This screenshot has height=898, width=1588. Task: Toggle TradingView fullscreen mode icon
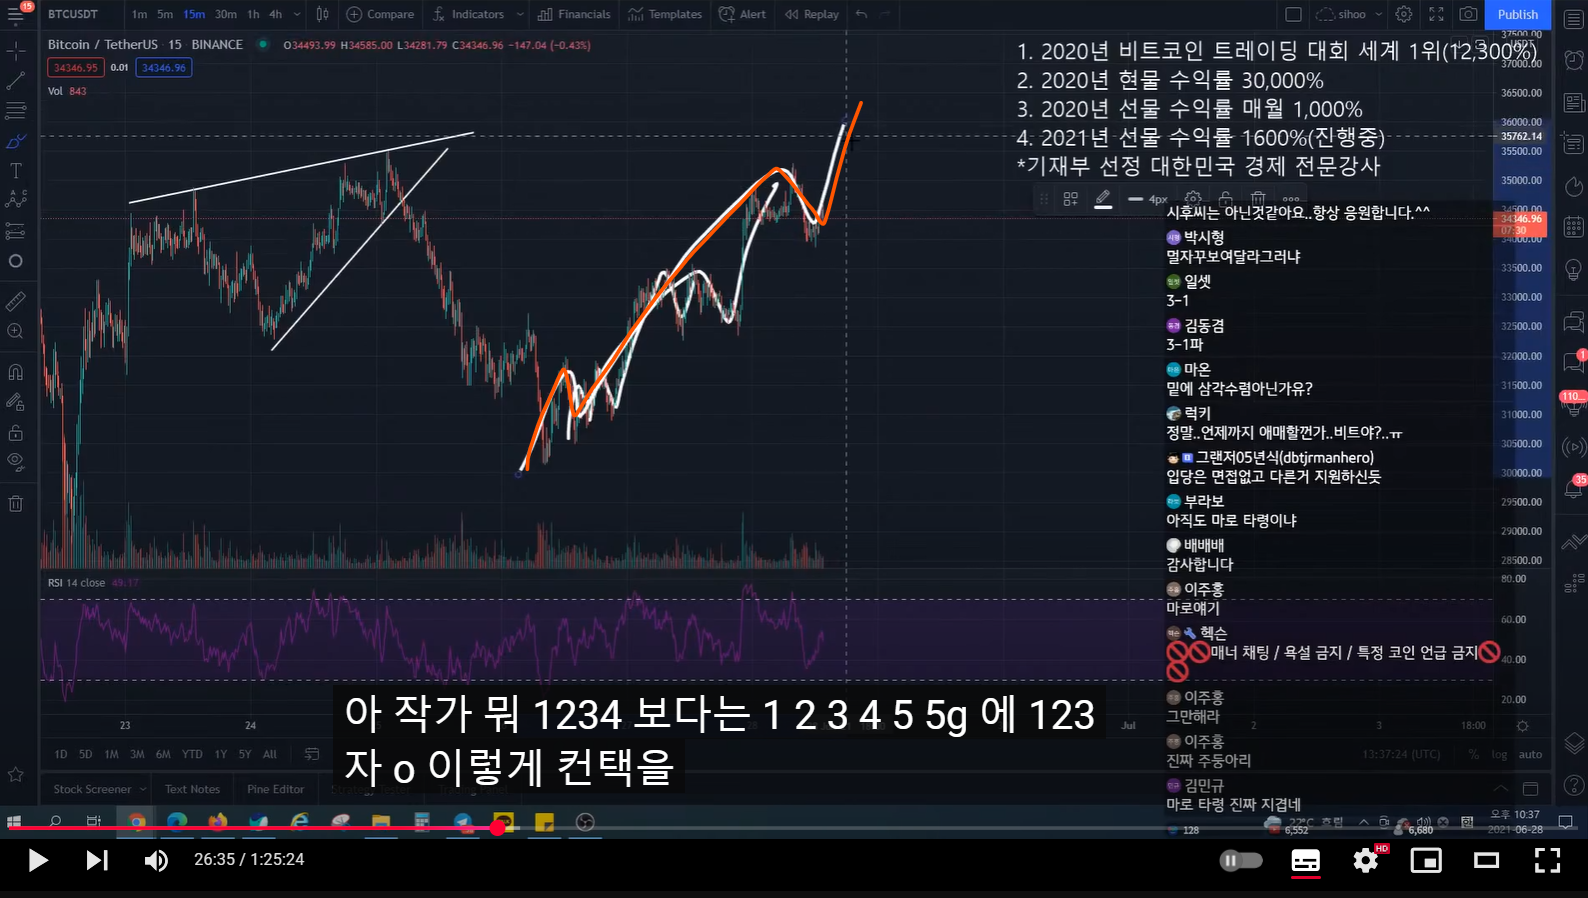click(1436, 14)
